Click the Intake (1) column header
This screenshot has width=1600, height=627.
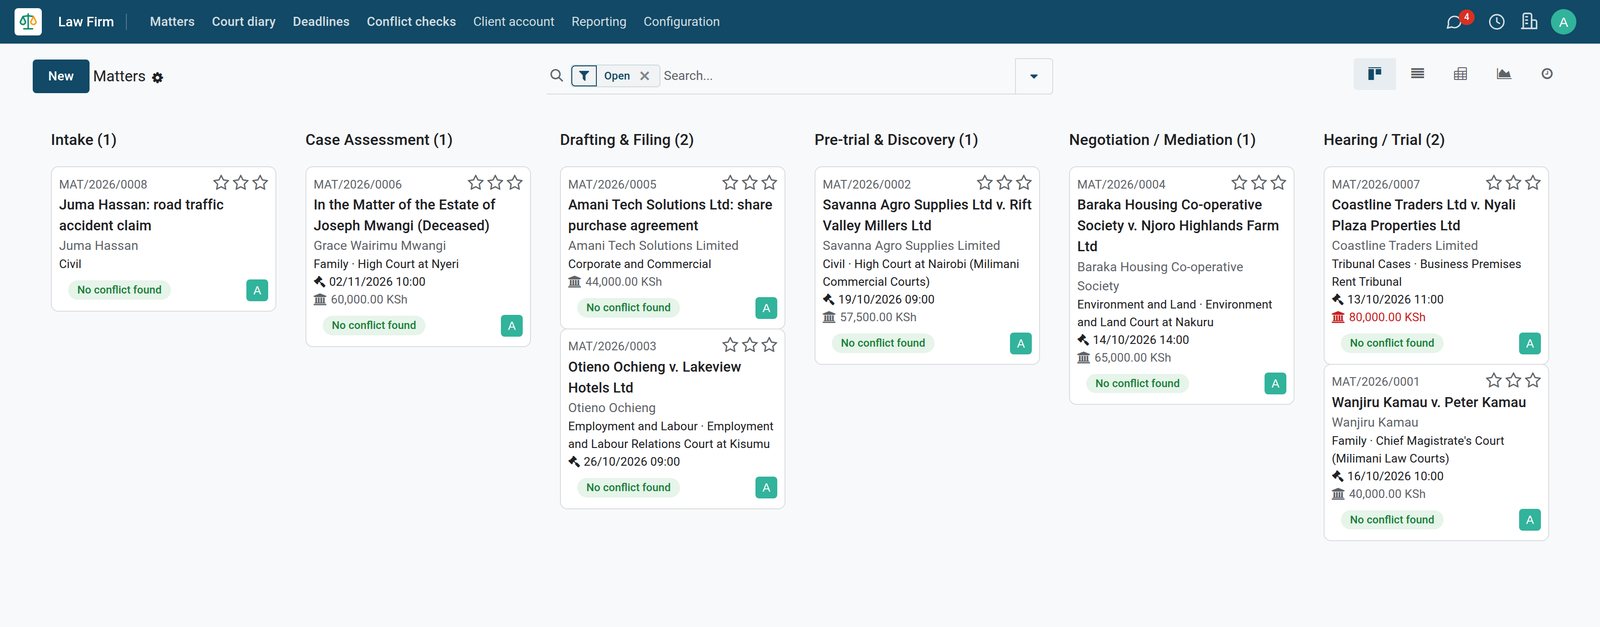[x=84, y=140]
